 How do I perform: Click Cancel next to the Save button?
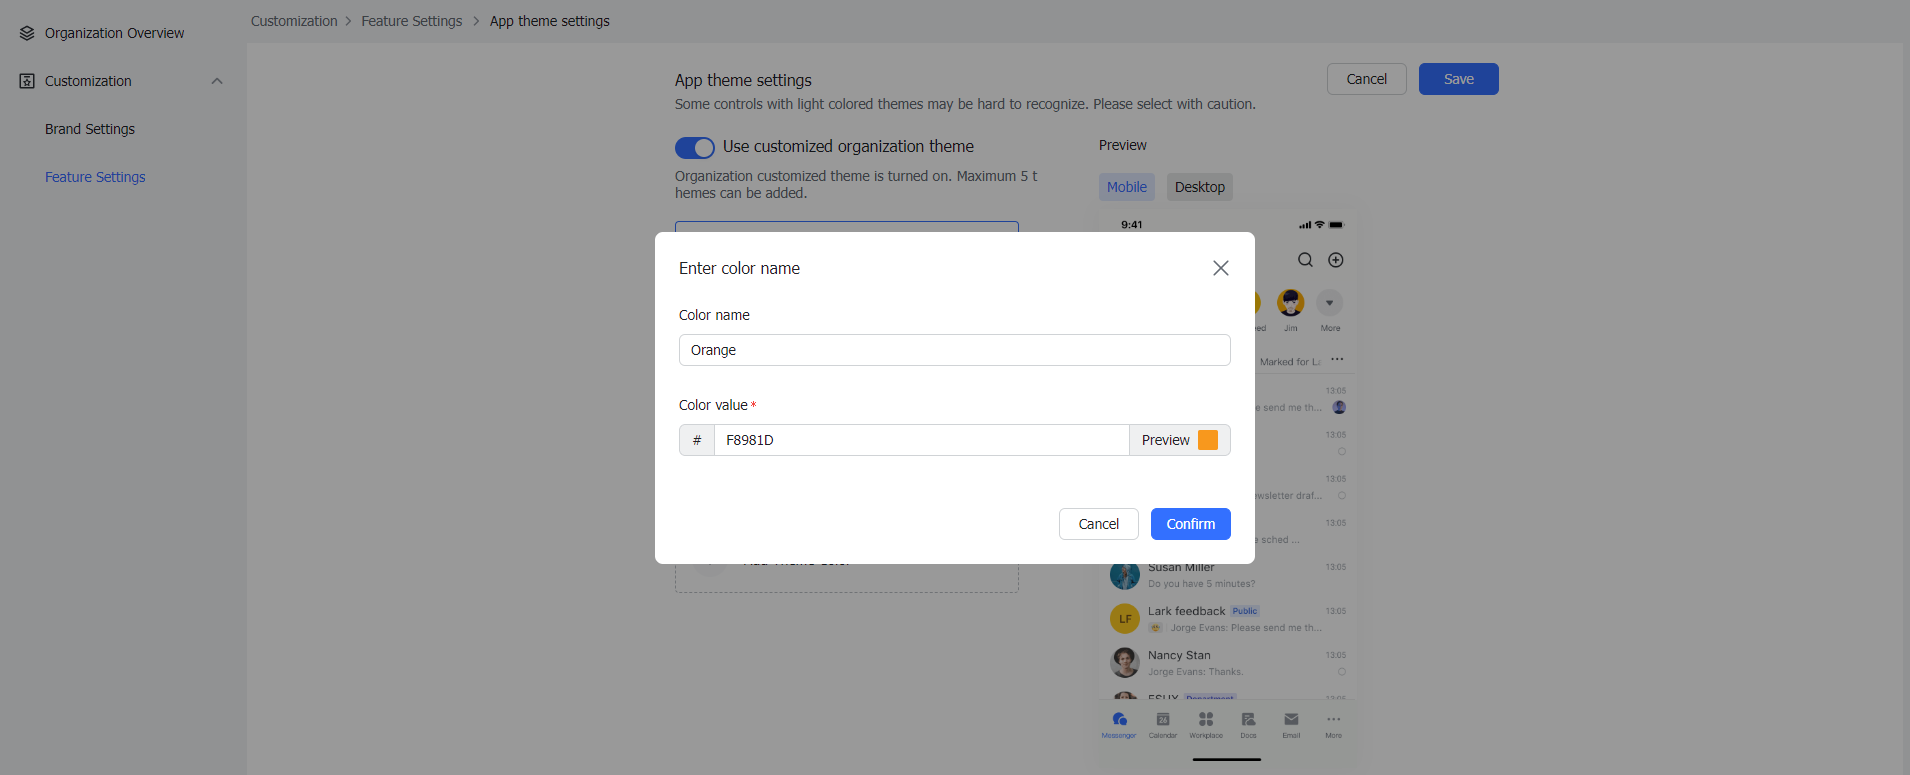pos(1367,79)
